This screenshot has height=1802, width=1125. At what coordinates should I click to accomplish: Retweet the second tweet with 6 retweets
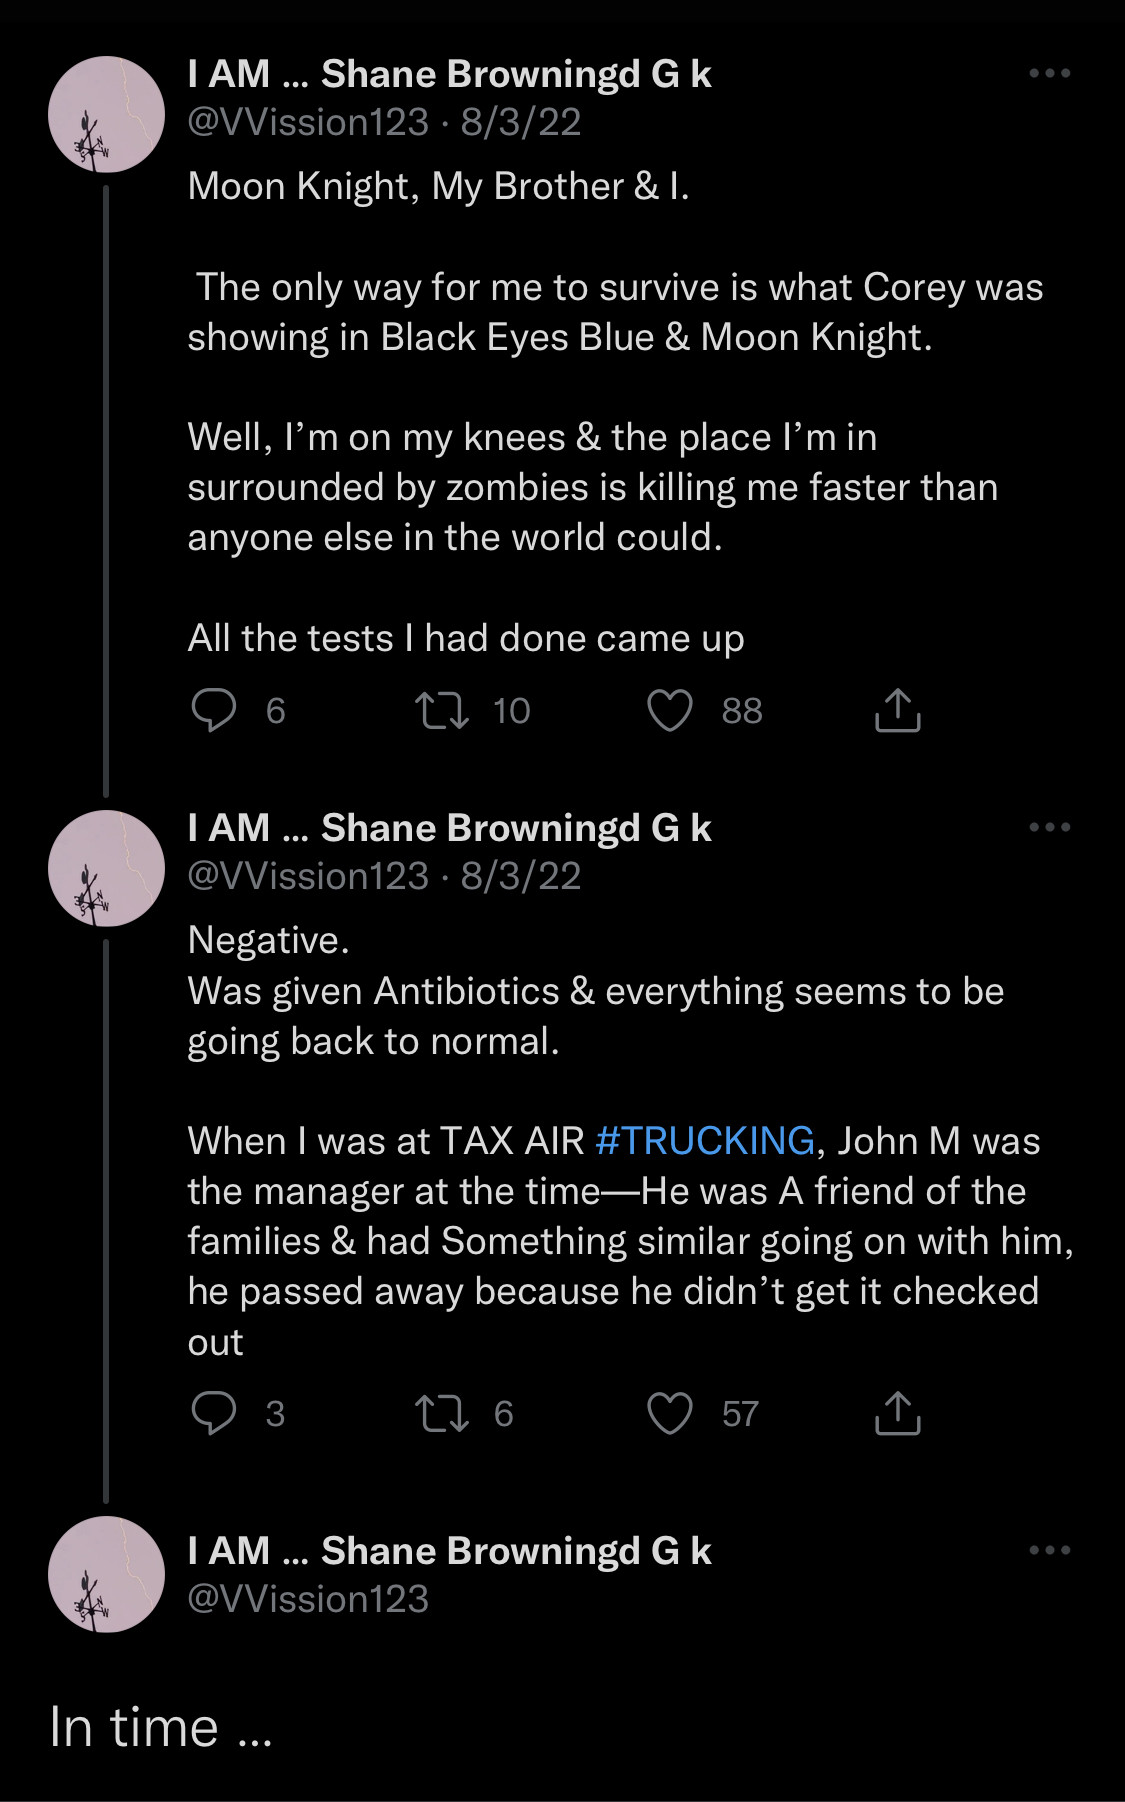(442, 1413)
